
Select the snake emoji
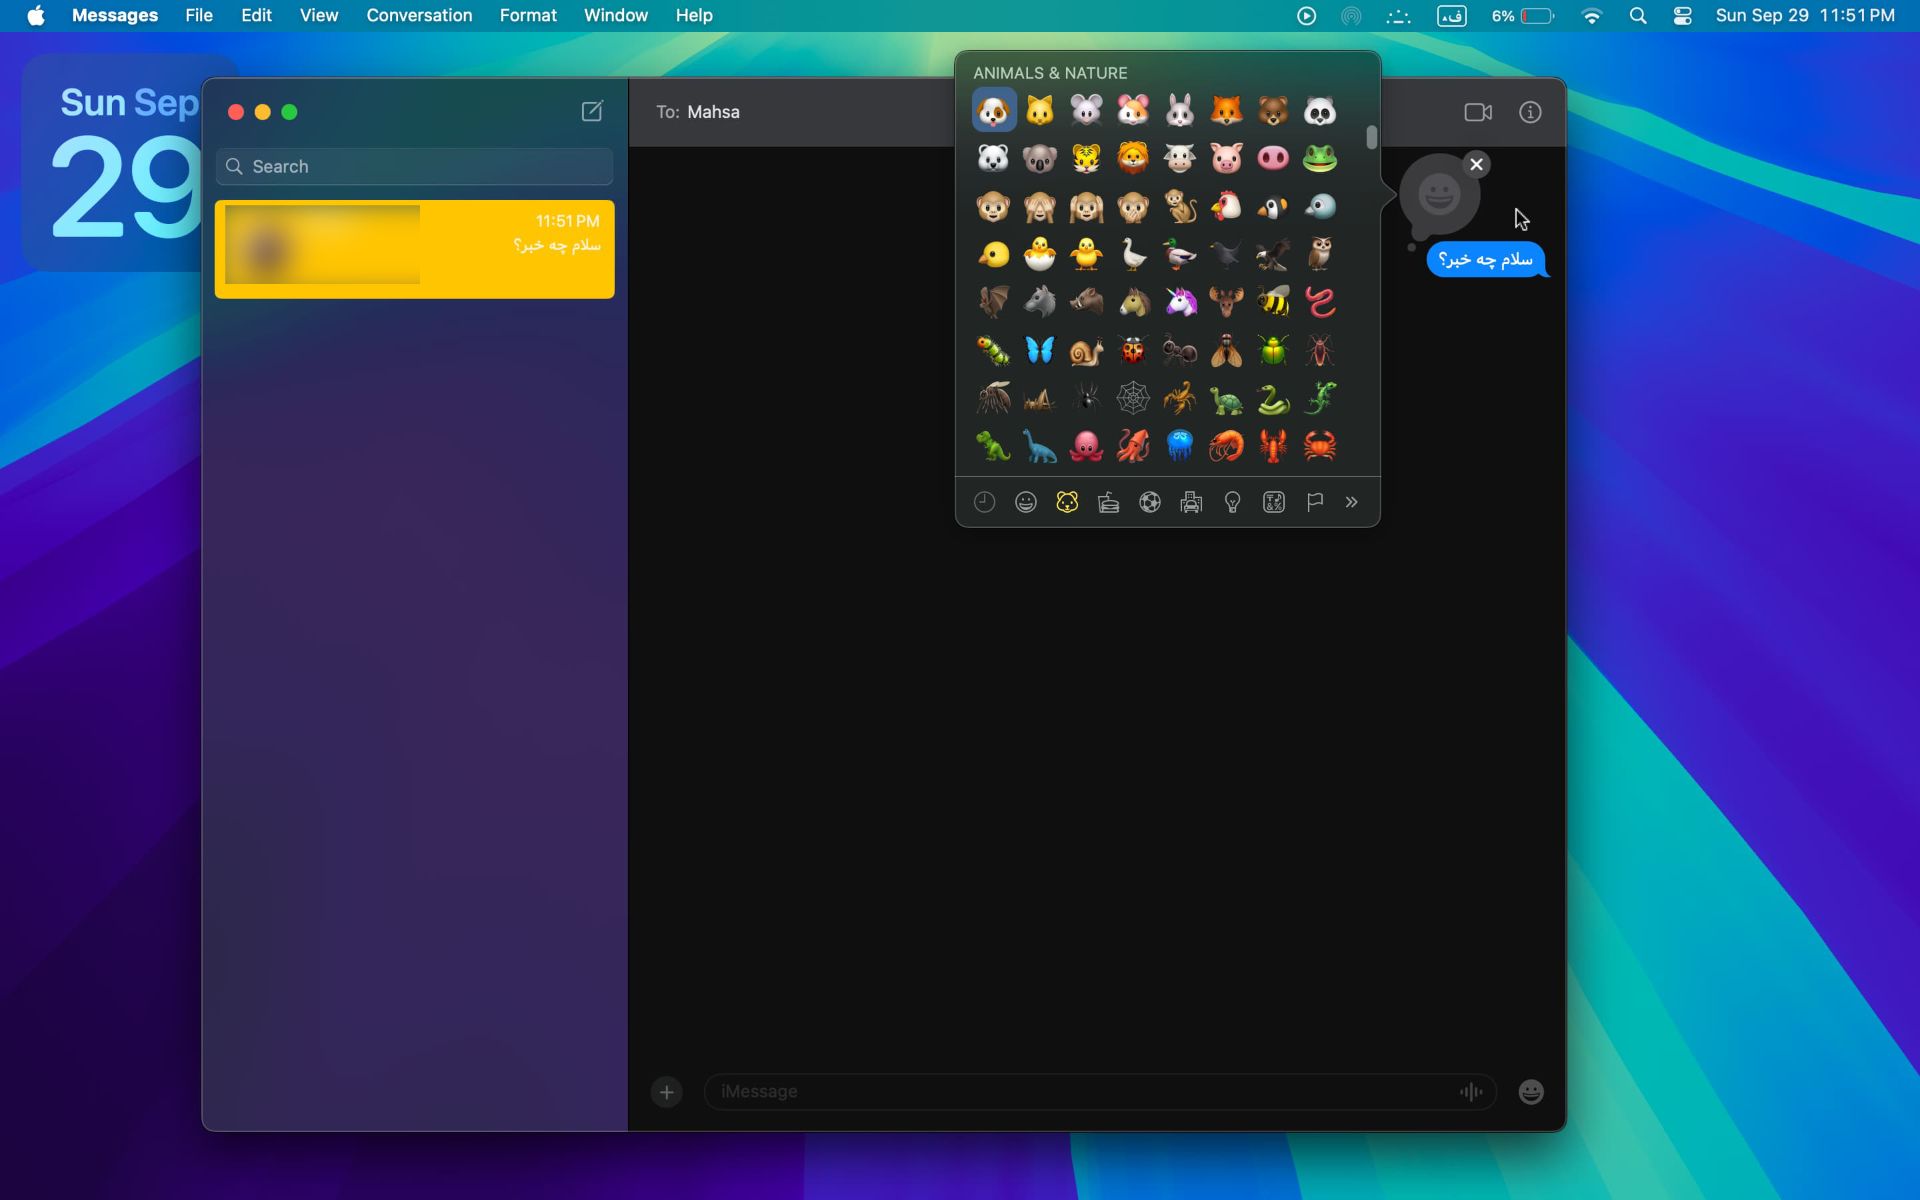point(1273,397)
